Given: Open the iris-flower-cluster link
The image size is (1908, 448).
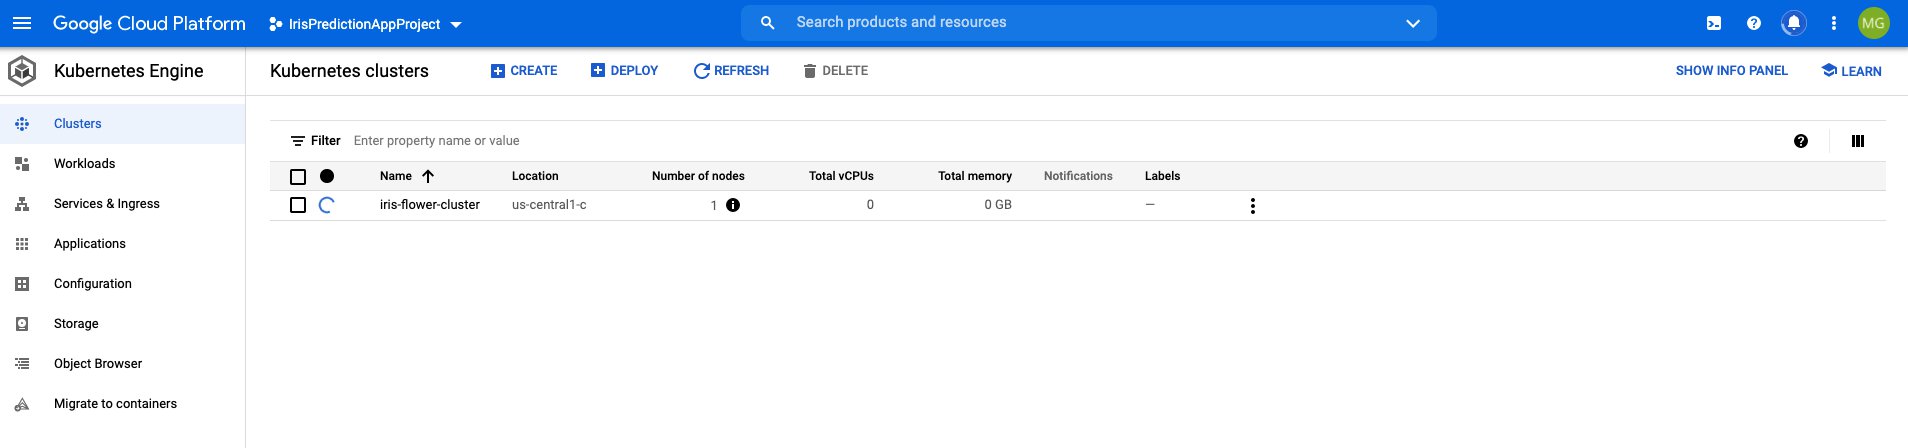Looking at the screenshot, I should pyautogui.click(x=429, y=205).
